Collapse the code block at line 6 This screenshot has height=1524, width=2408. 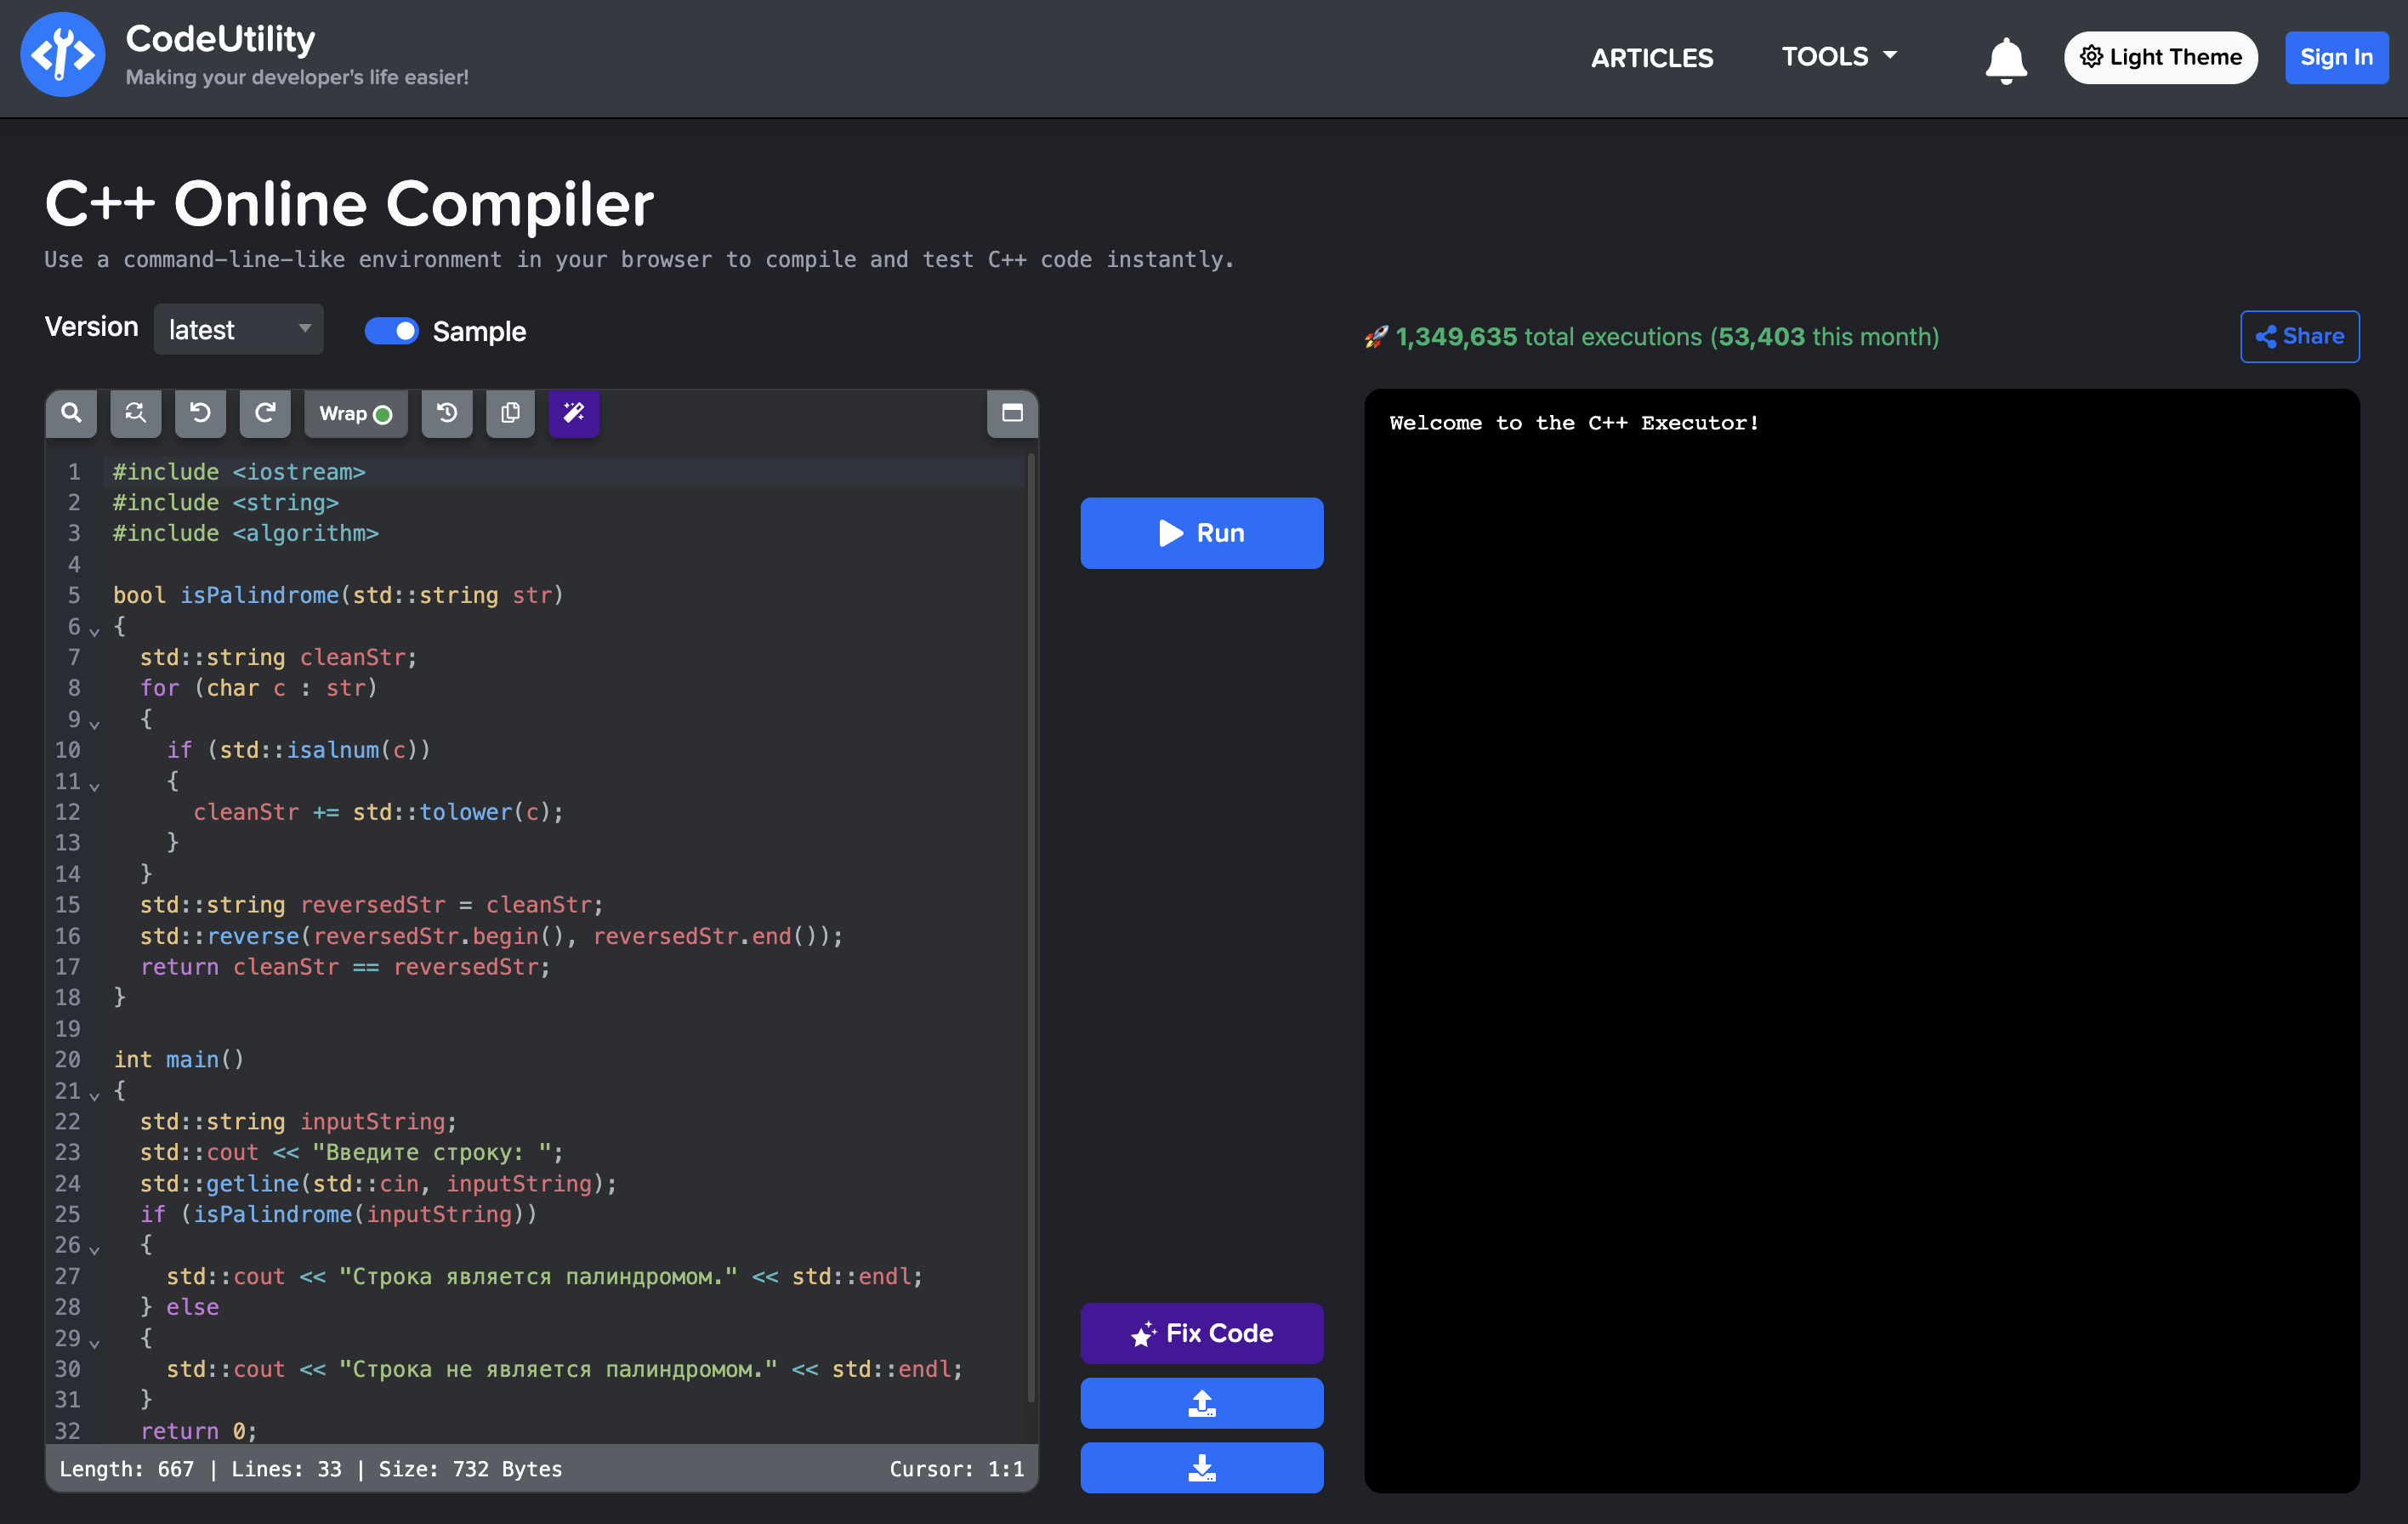[x=95, y=631]
